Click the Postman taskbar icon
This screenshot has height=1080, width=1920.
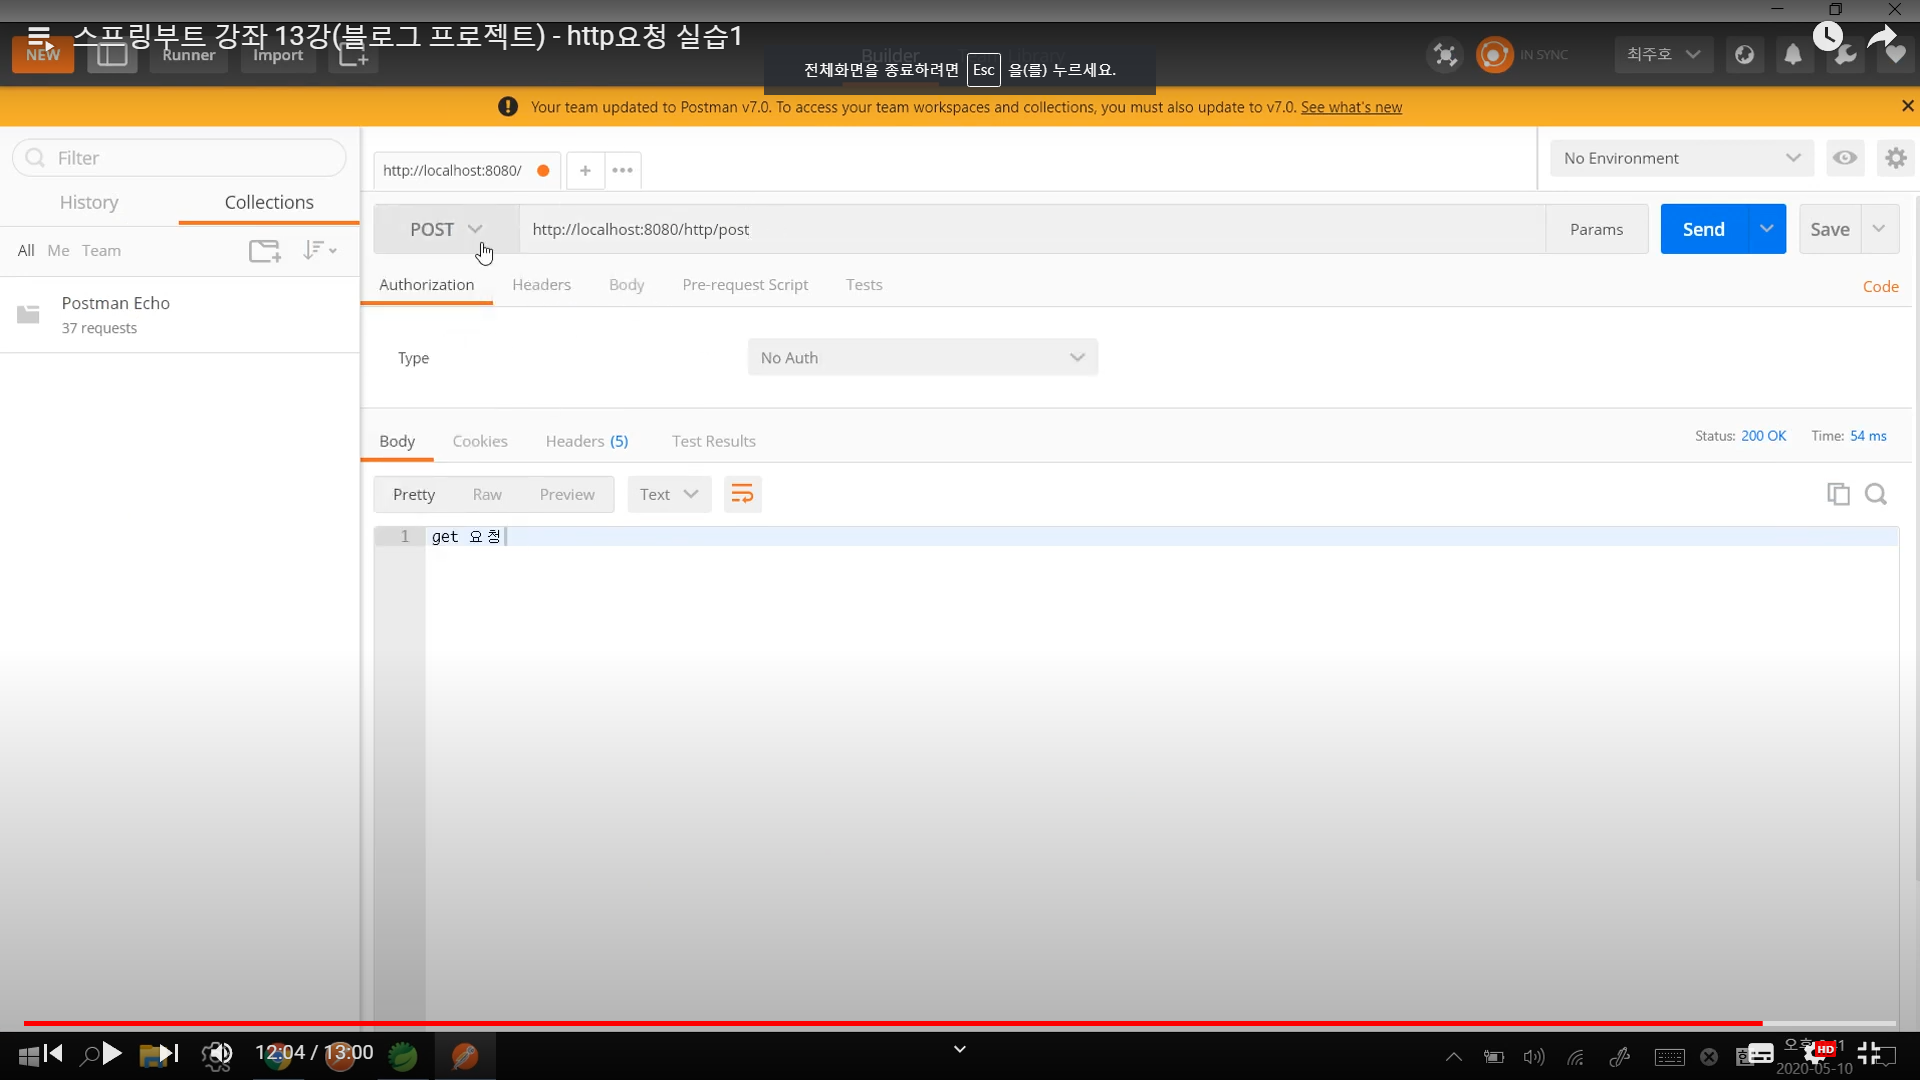pyautogui.click(x=464, y=1055)
